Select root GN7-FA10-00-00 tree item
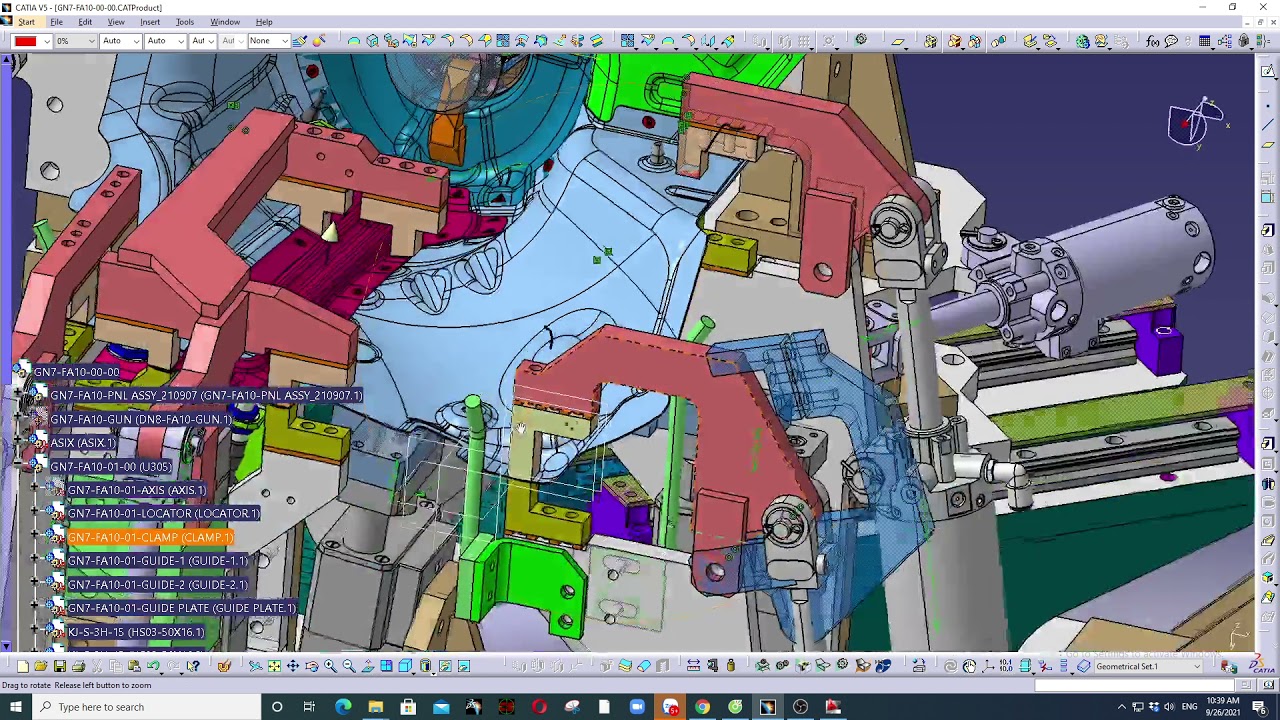Viewport: 1280px width, 720px height. coord(76,372)
